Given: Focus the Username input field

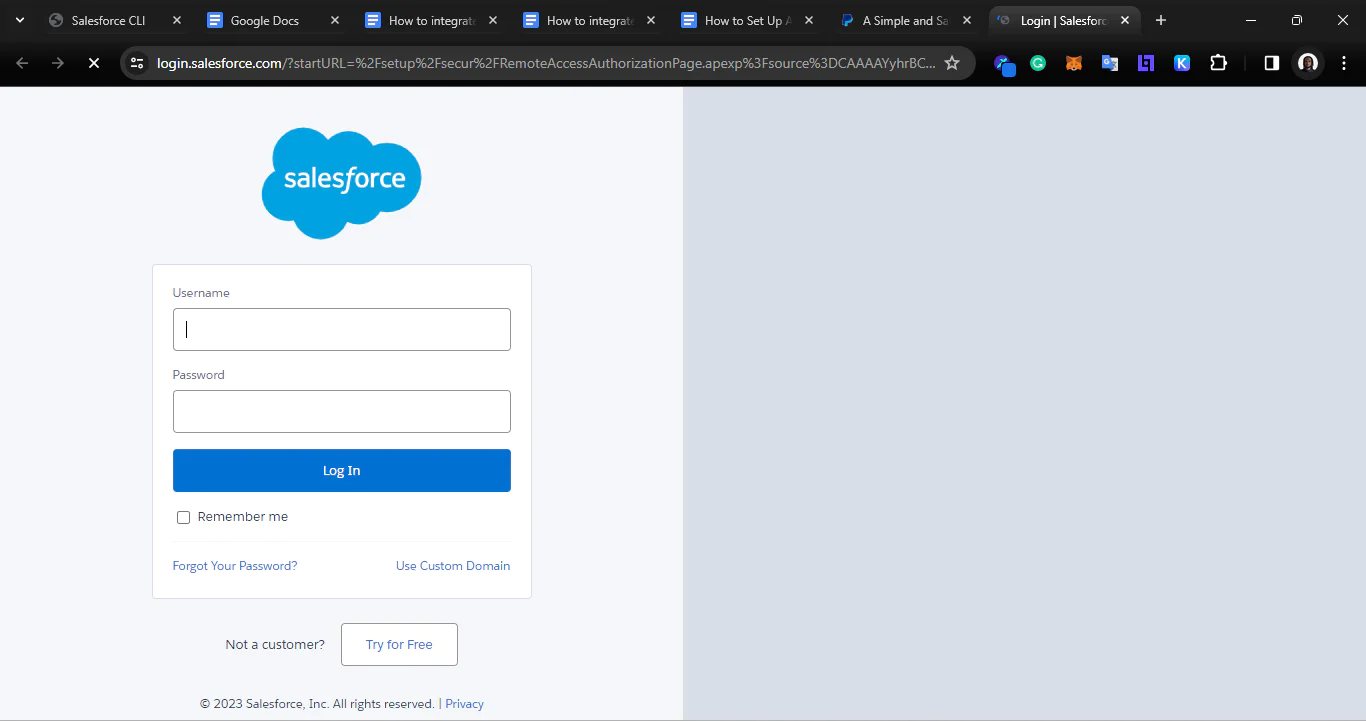Looking at the screenshot, I should pyautogui.click(x=342, y=329).
